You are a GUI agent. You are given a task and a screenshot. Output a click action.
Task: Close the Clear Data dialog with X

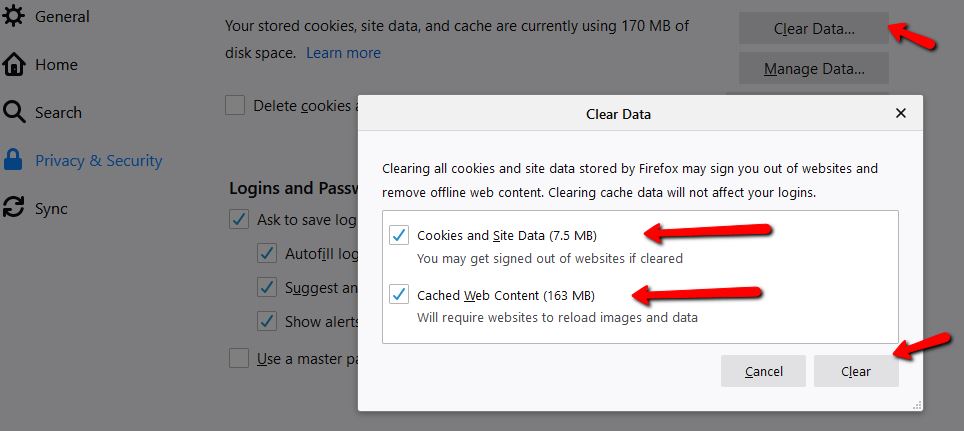click(901, 113)
